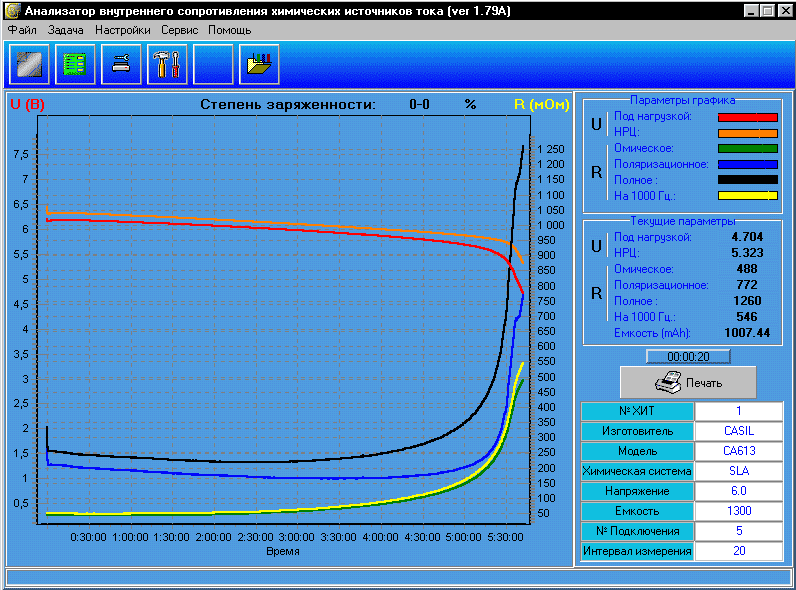Pick the orange НРЦ color swatch
The image size is (796, 590).
tap(748, 133)
